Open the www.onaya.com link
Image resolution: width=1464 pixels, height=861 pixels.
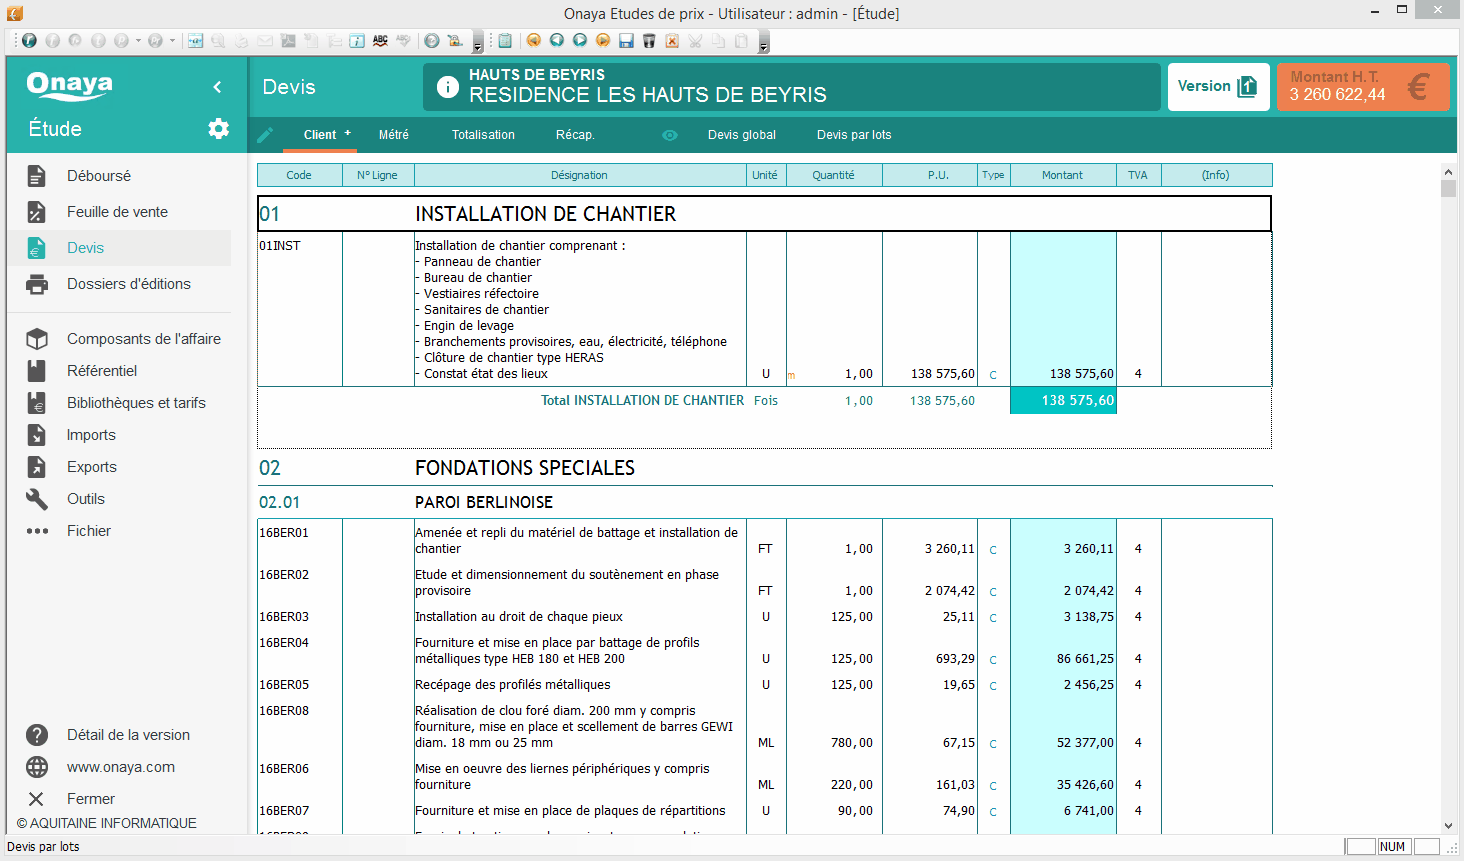120,767
